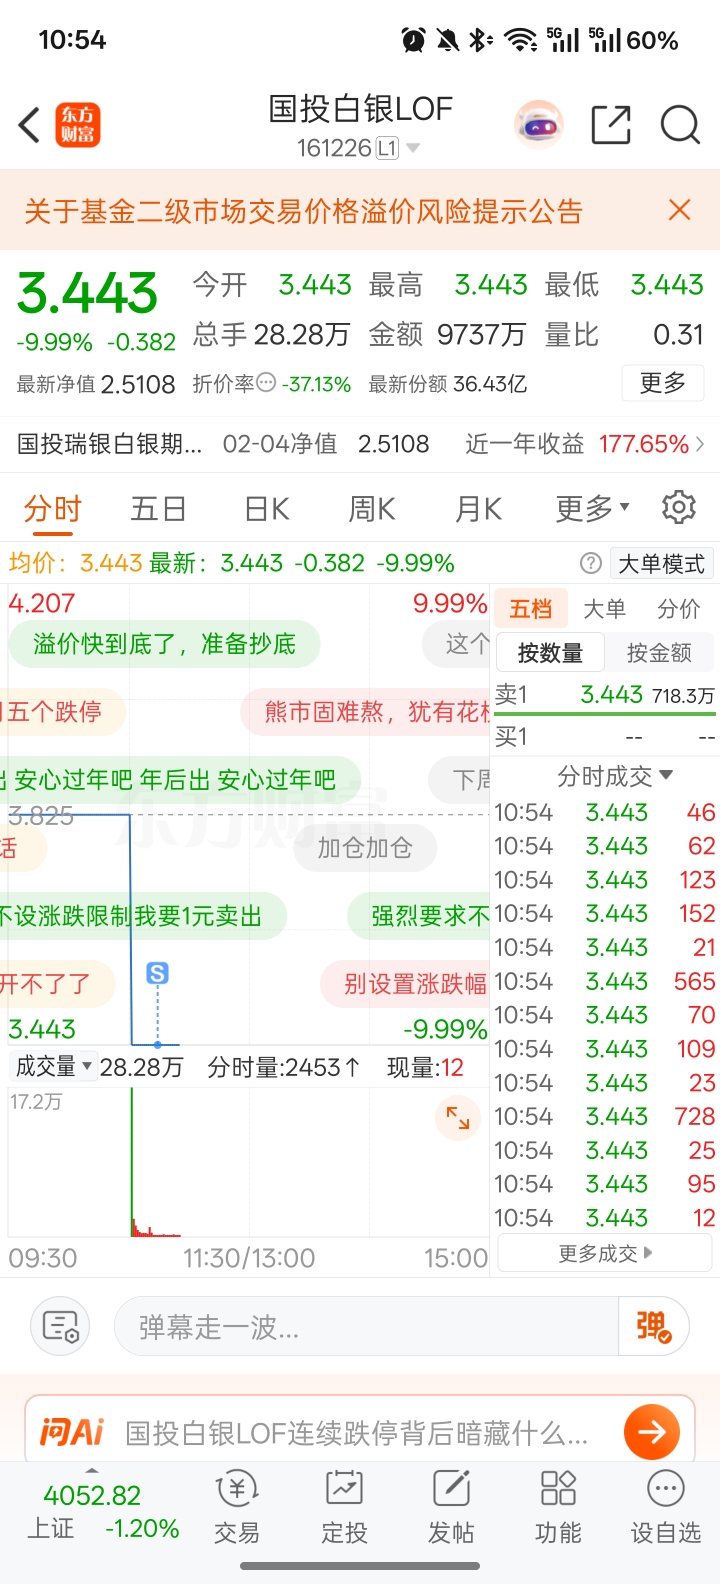720x1584 pixels.
Task: Tap the 上证 4052.82 index value
Action: (x=92, y=1496)
